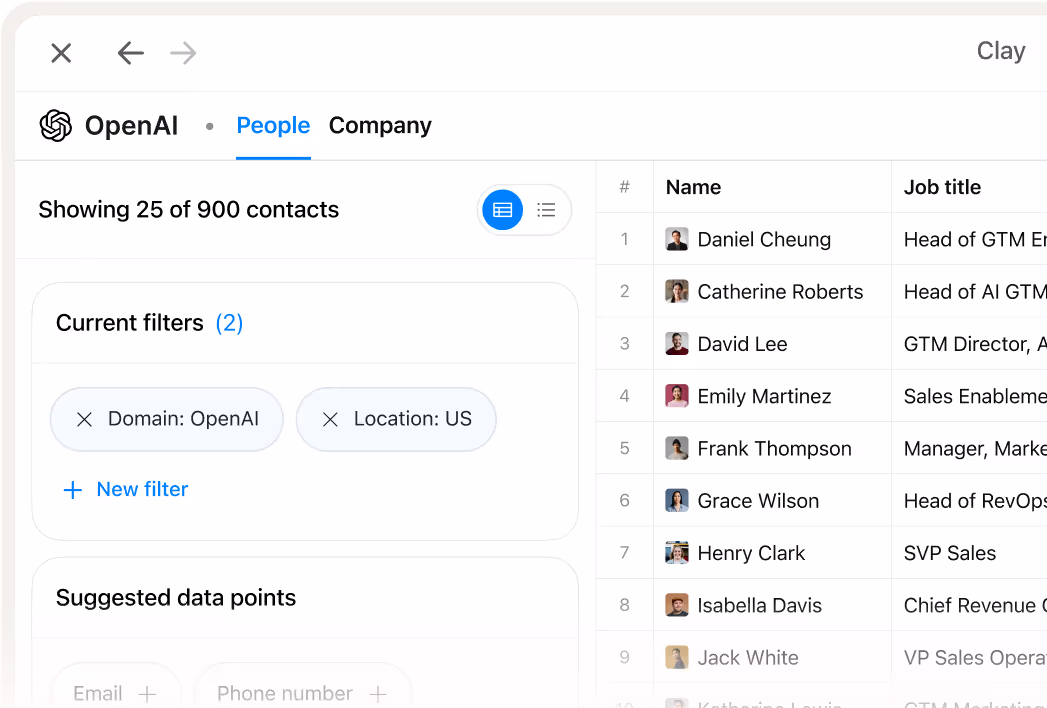Click the plus icon beside New filter
The width and height of the screenshot is (1047, 708).
pyautogui.click(x=72, y=490)
